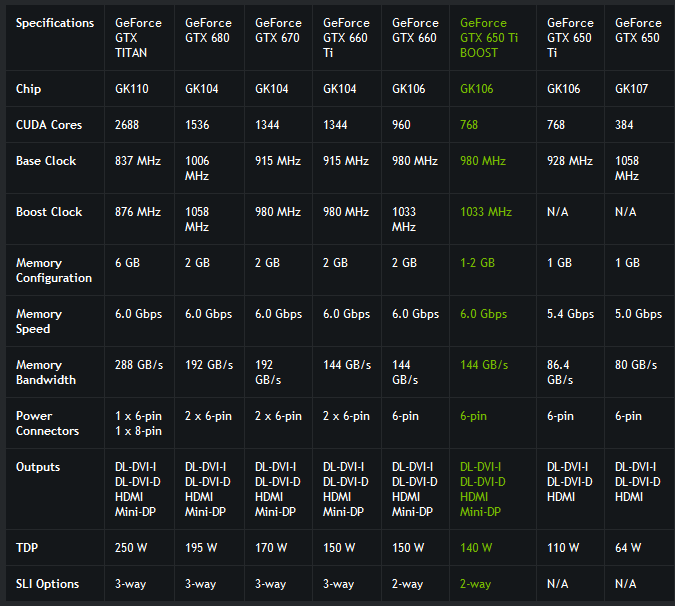Click the Boost Clock row label
The width and height of the screenshot is (675, 606).
pos(49,212)
